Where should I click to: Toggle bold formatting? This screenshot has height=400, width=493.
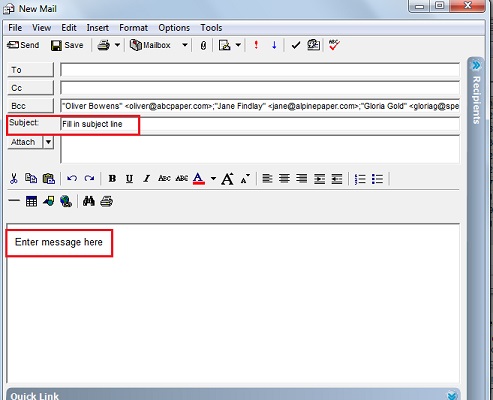(112, 179)
